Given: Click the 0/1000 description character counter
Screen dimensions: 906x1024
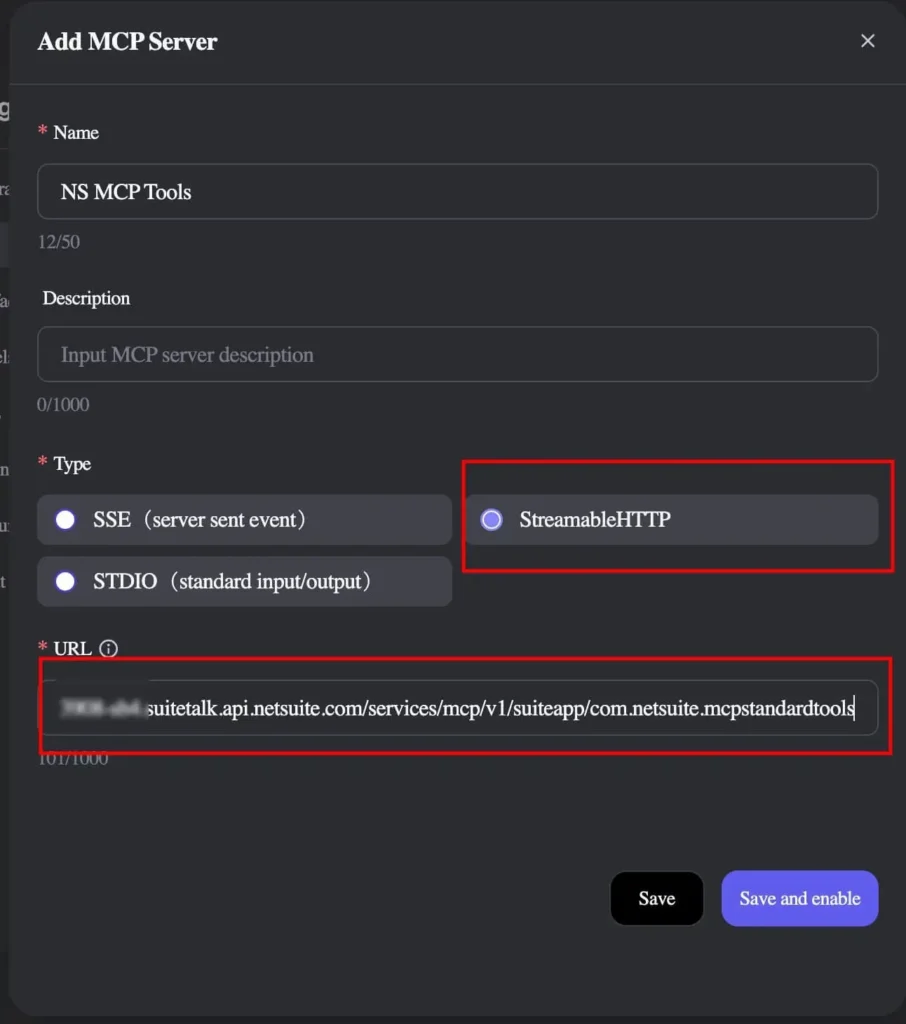Looking at the screenshot, I should 63,405.
